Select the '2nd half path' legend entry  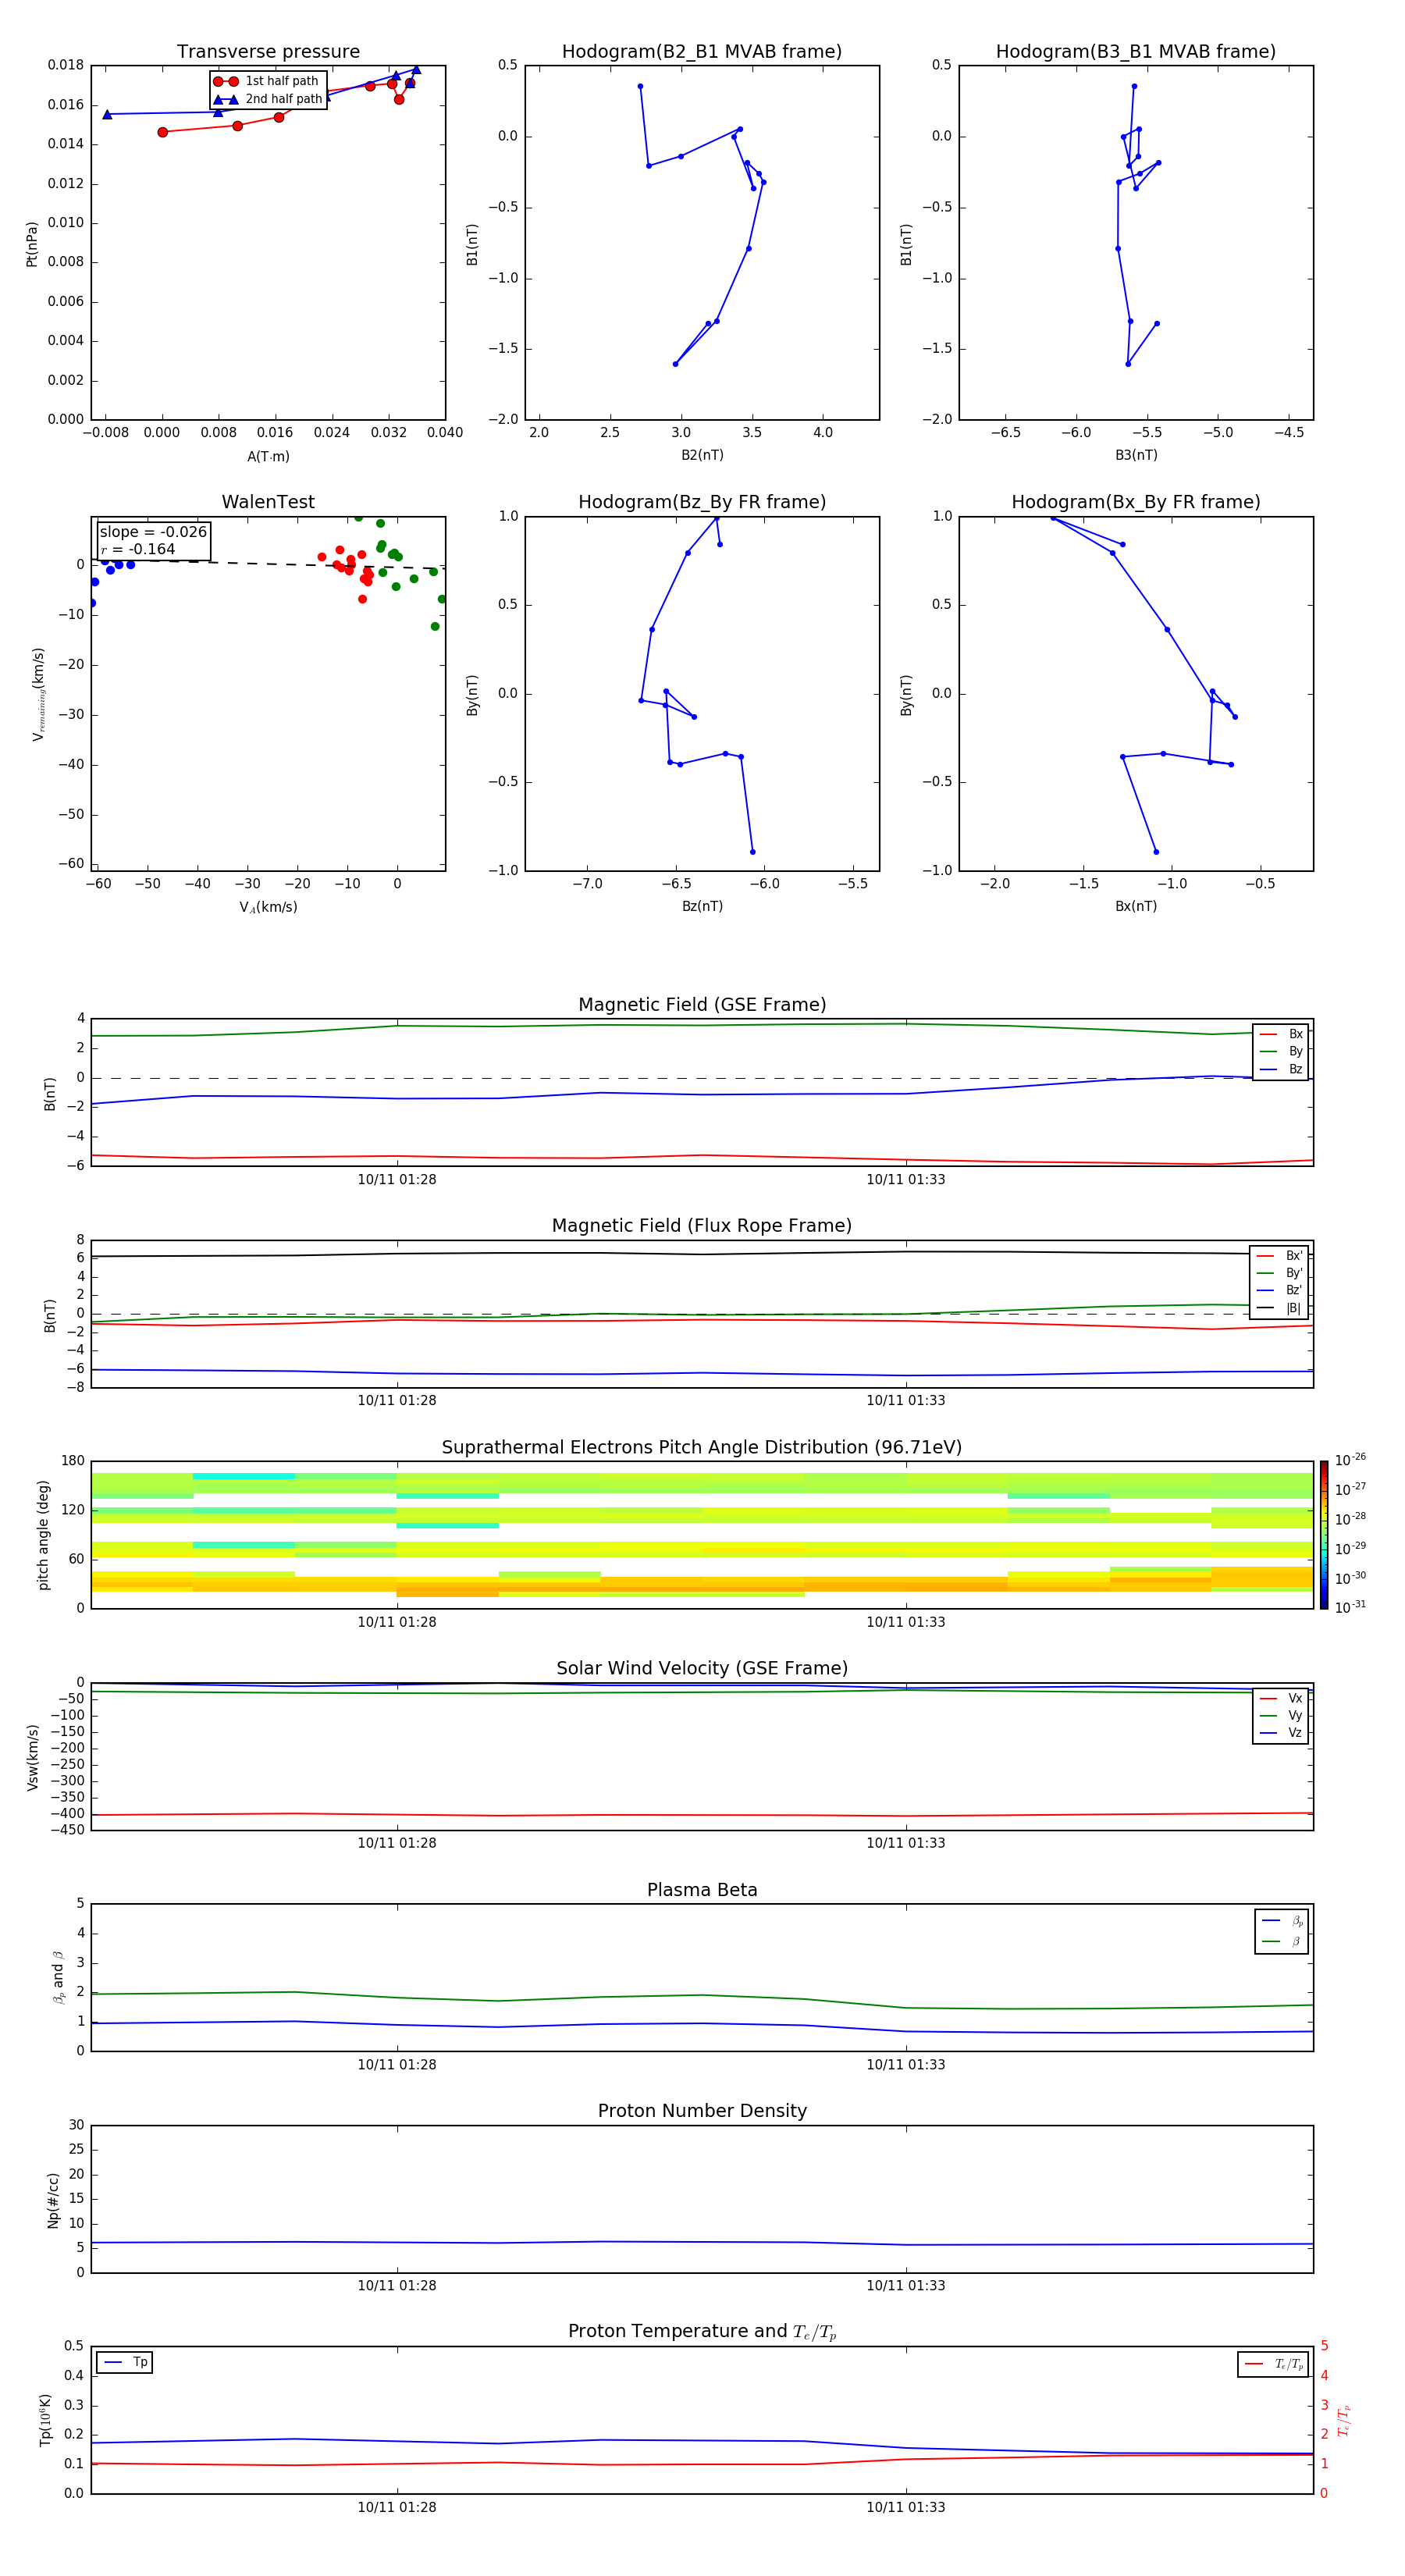(268, 99)
